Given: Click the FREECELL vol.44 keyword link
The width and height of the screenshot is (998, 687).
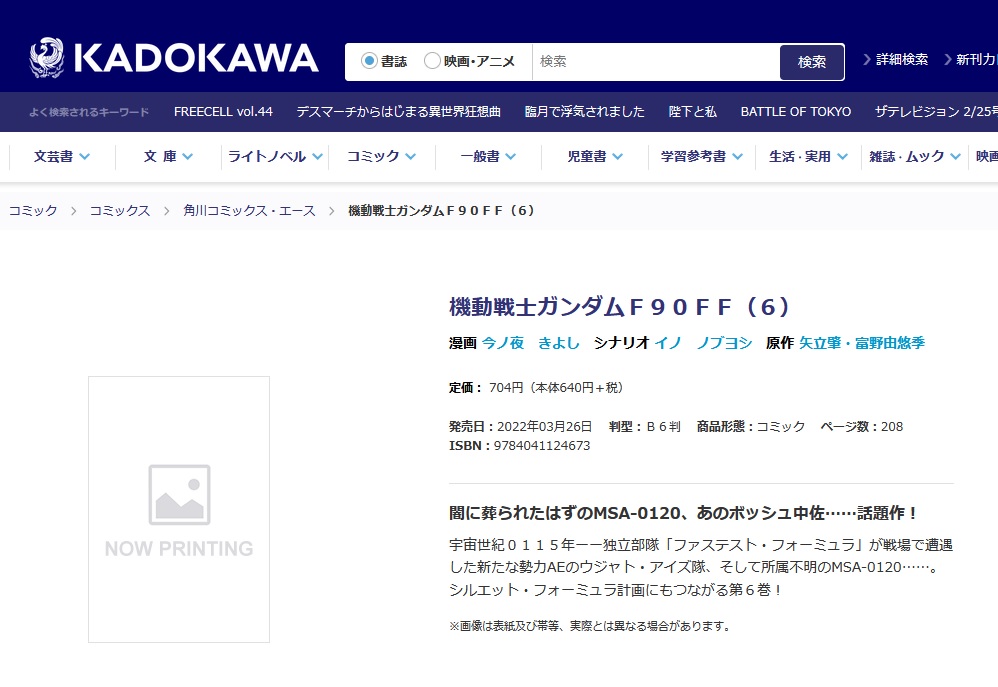Looking at the screenshot, I should coord(223,112).
